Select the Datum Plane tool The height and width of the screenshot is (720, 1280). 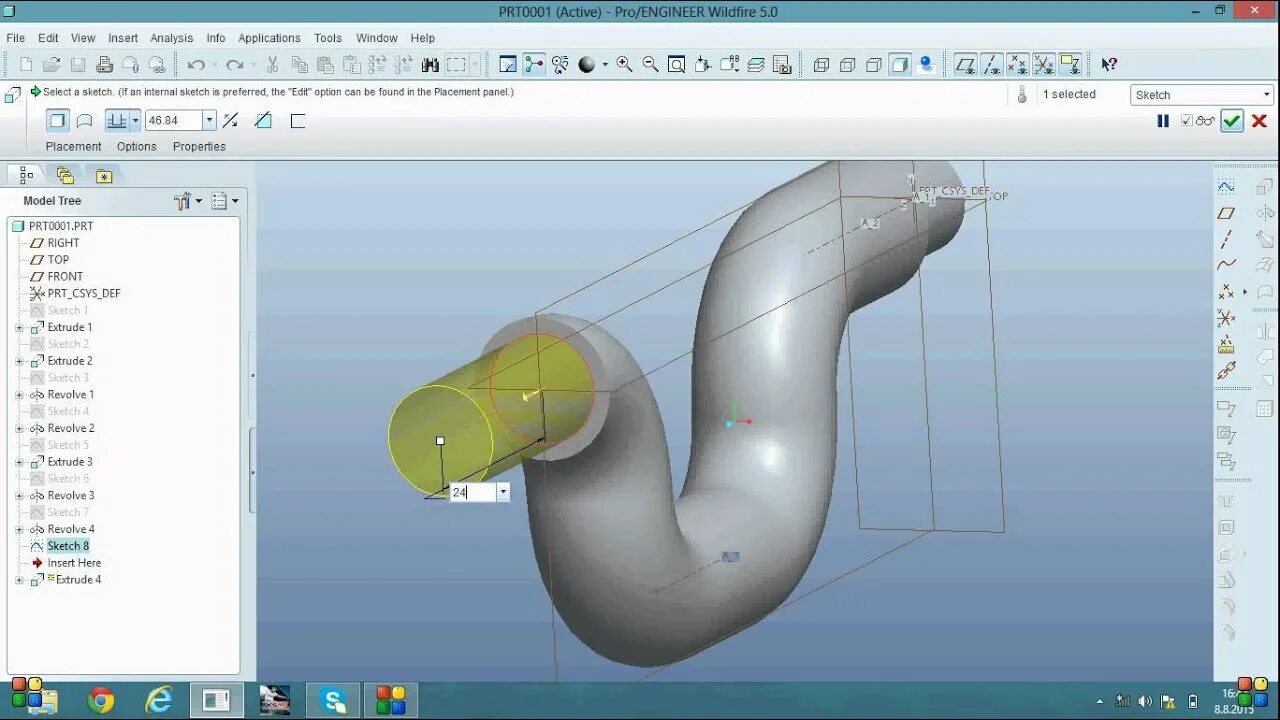tap(1226, 213)
